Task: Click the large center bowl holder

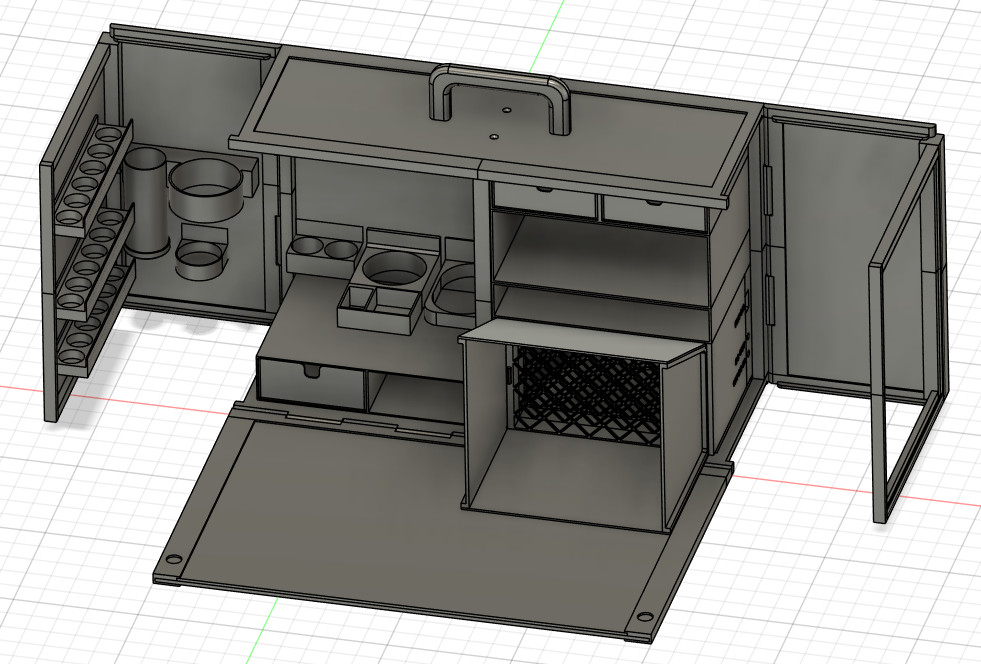Action: click(x=395, y=270)
